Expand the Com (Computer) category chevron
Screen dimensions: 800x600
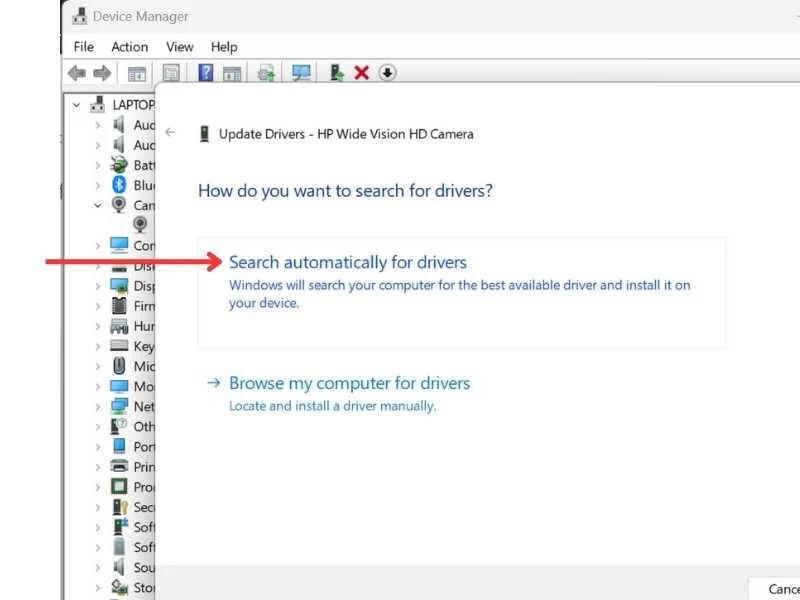coord(97,246)
